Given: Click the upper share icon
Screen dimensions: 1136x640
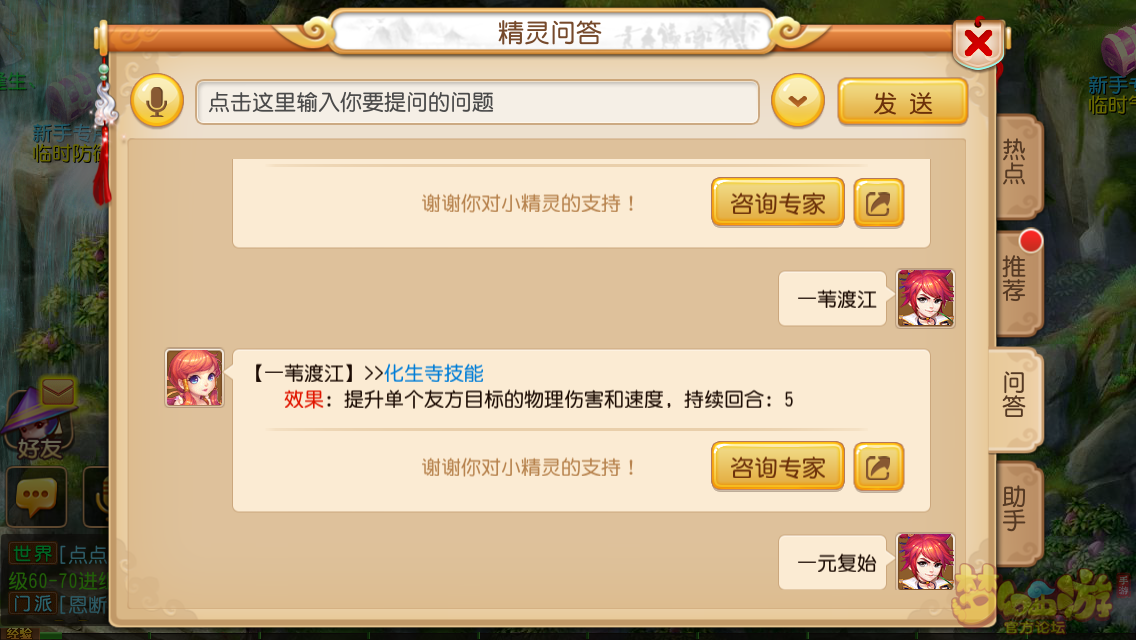Looking at the screenshot, I should [x=878, y=203].
